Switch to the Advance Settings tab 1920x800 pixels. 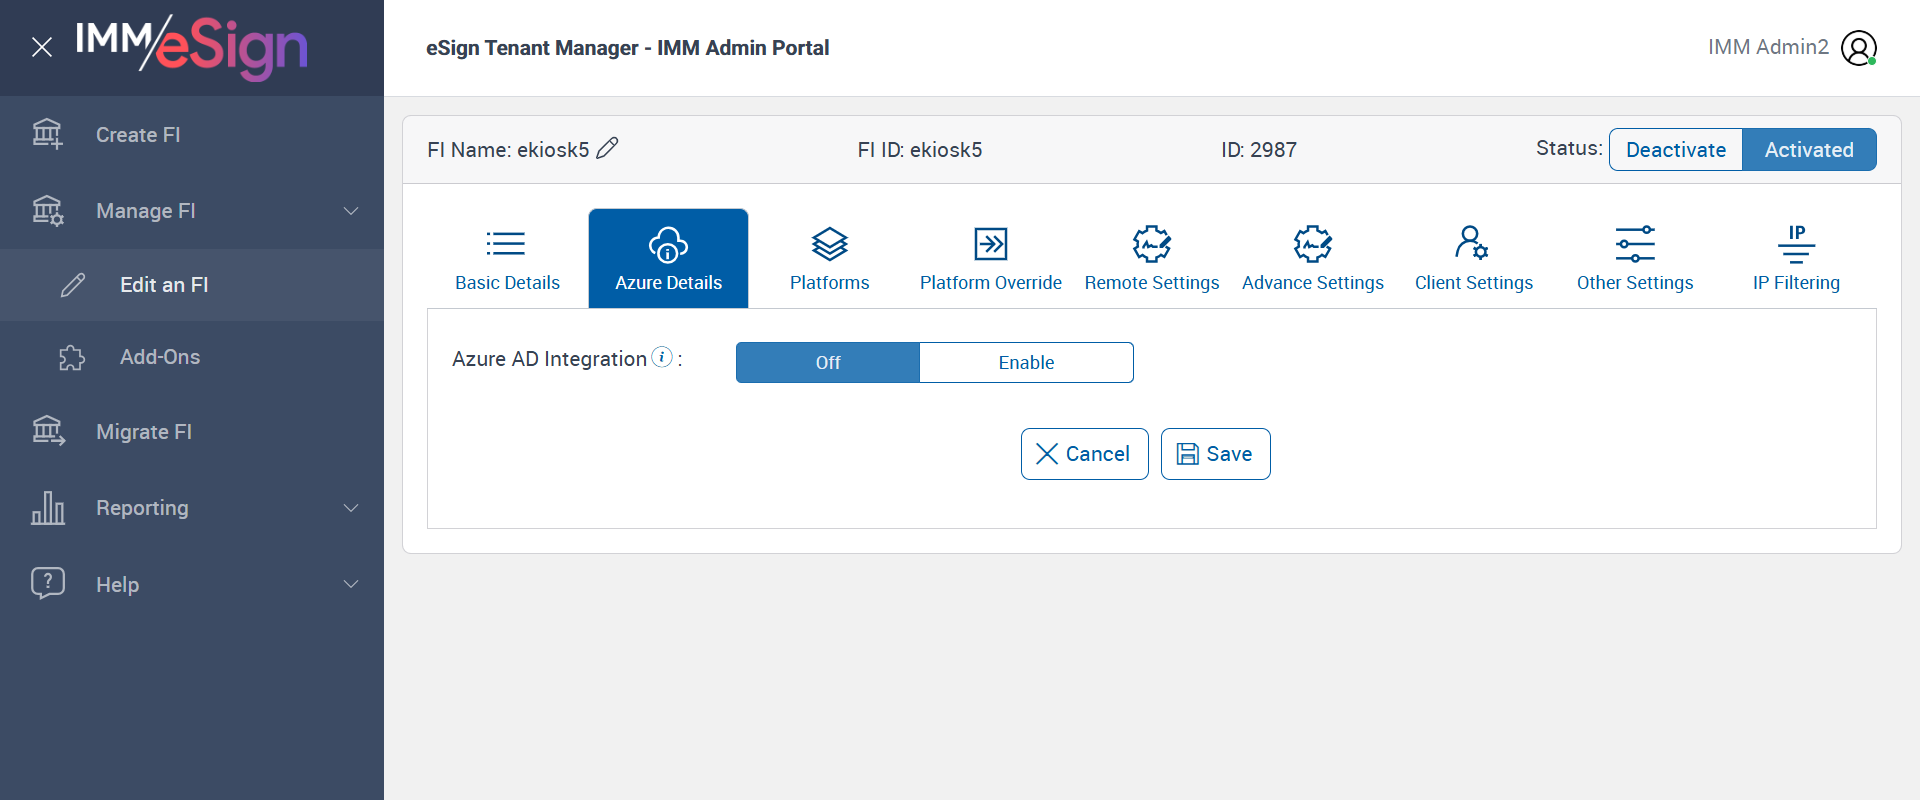click(1313, 258)
